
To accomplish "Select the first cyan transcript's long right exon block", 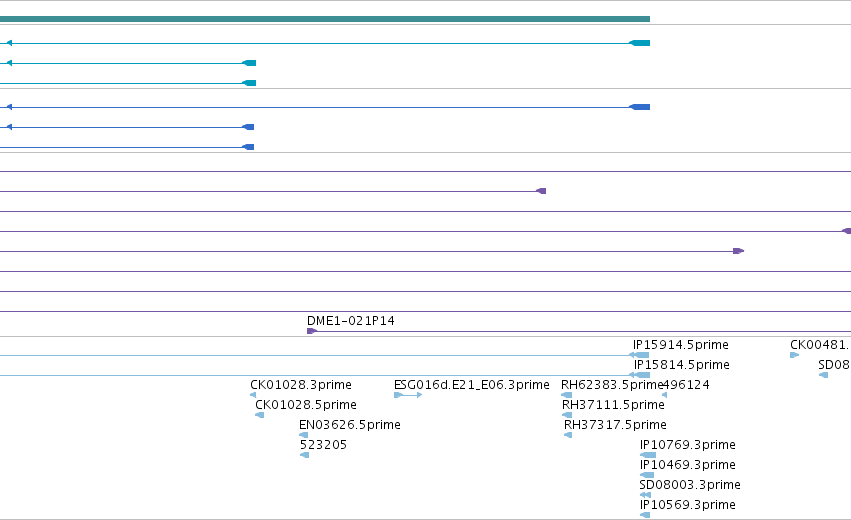I will coord(640,43).
